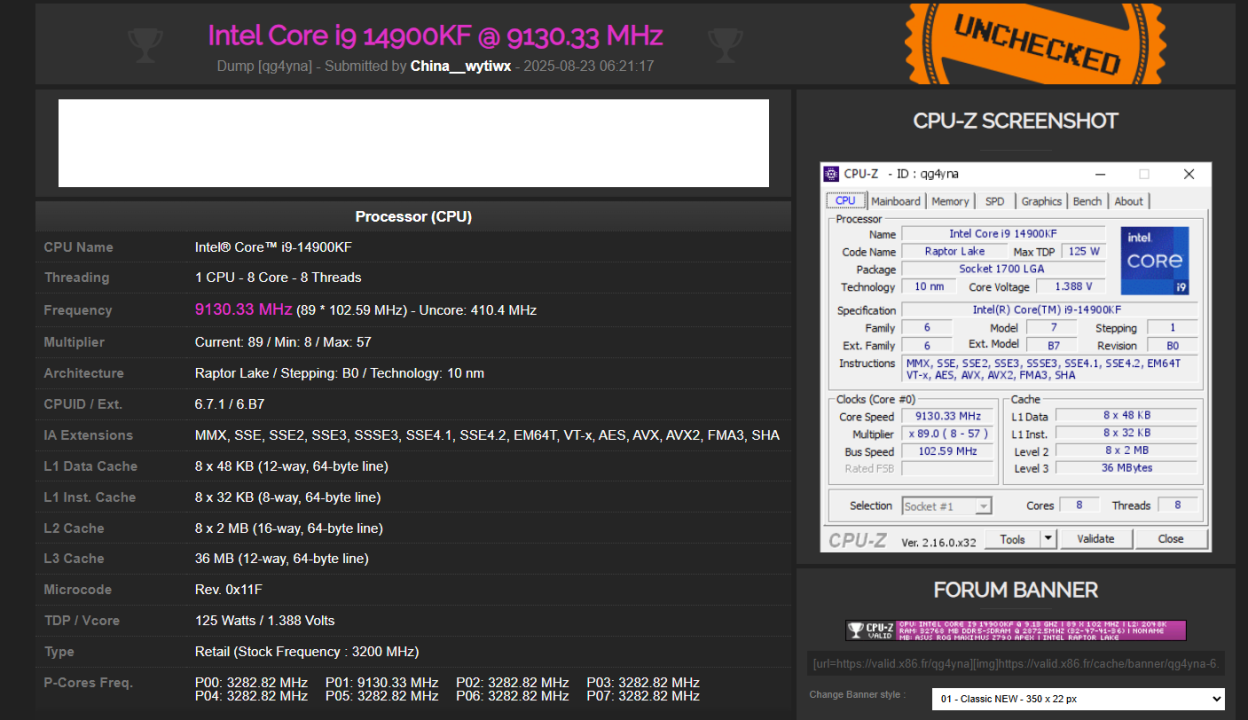
Task: Click the CPU-Z application icon in the title bar
Action: pyautogui.click(x=831, y=173)
